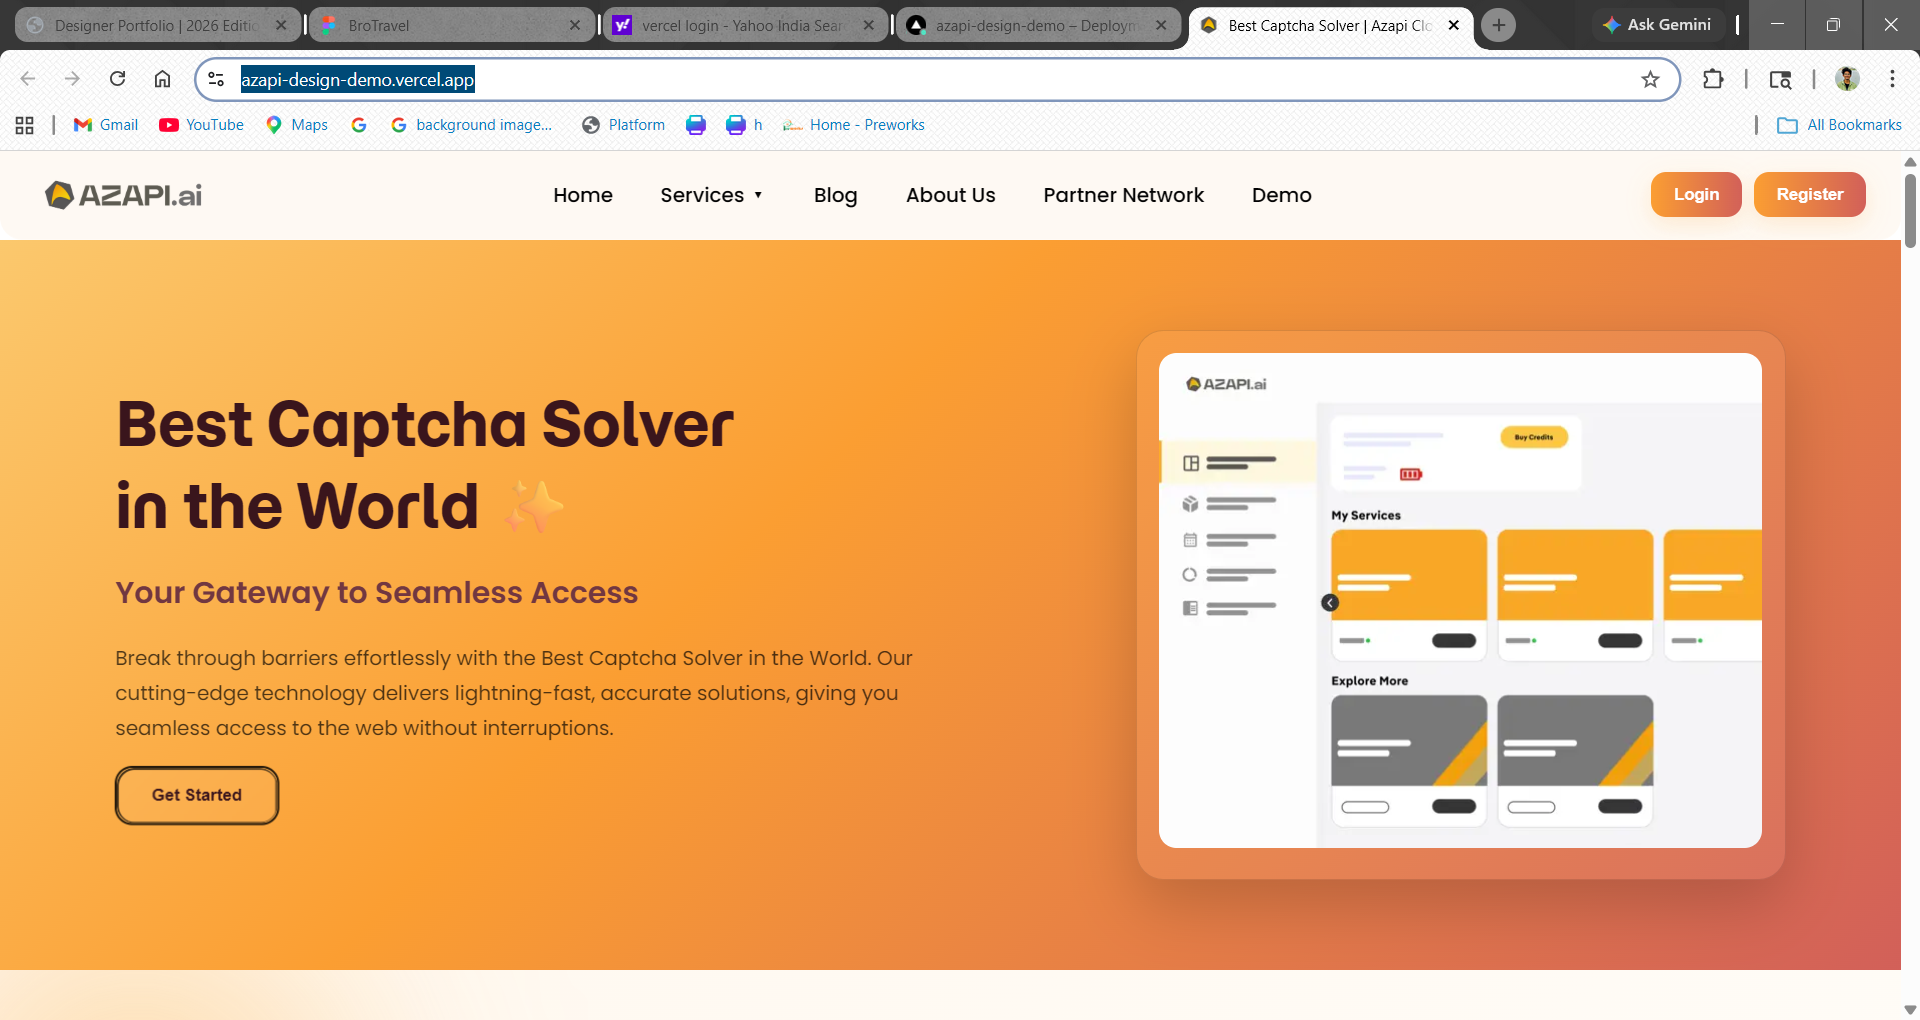The height and width of the screenshot is (1020, 1920).
Task: Expand the Services dropdown menu
Action: pos(711,195)
